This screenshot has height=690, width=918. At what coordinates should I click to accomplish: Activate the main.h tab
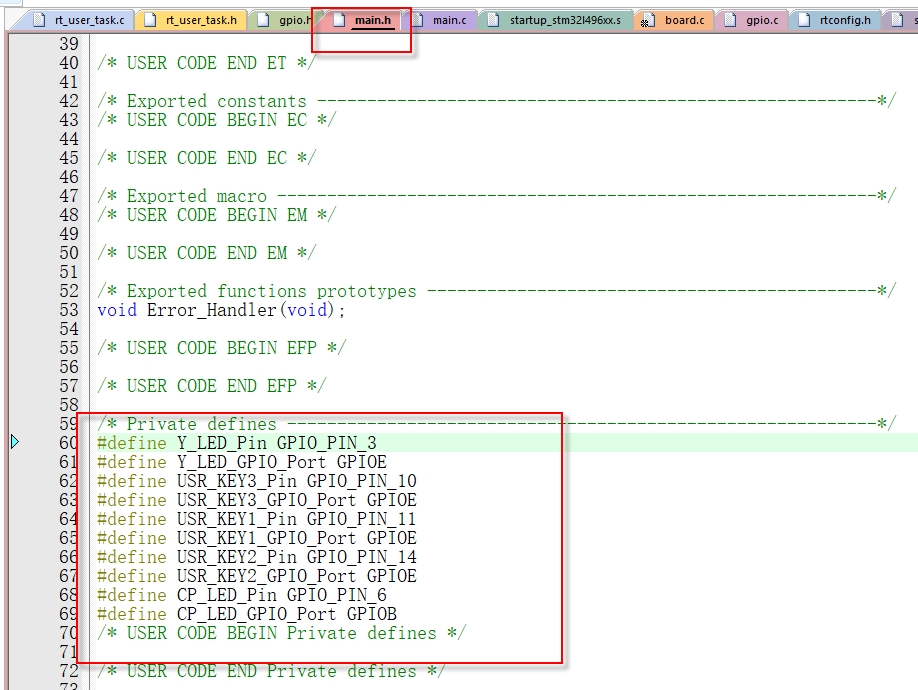point(372,20)
